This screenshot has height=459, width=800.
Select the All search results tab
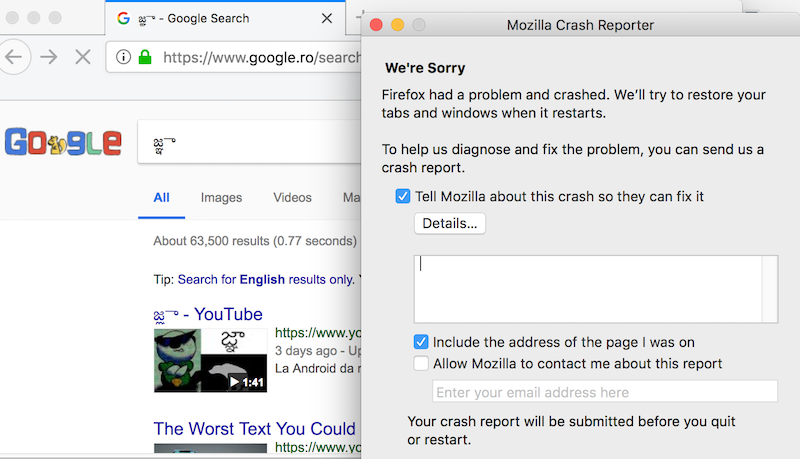point(161,198)
